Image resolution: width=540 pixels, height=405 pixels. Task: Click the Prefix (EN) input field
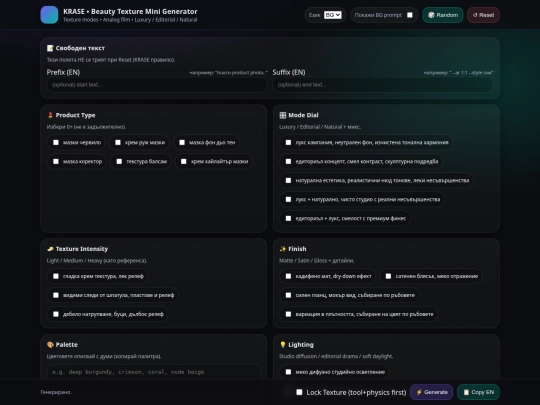tap(157, 85)
